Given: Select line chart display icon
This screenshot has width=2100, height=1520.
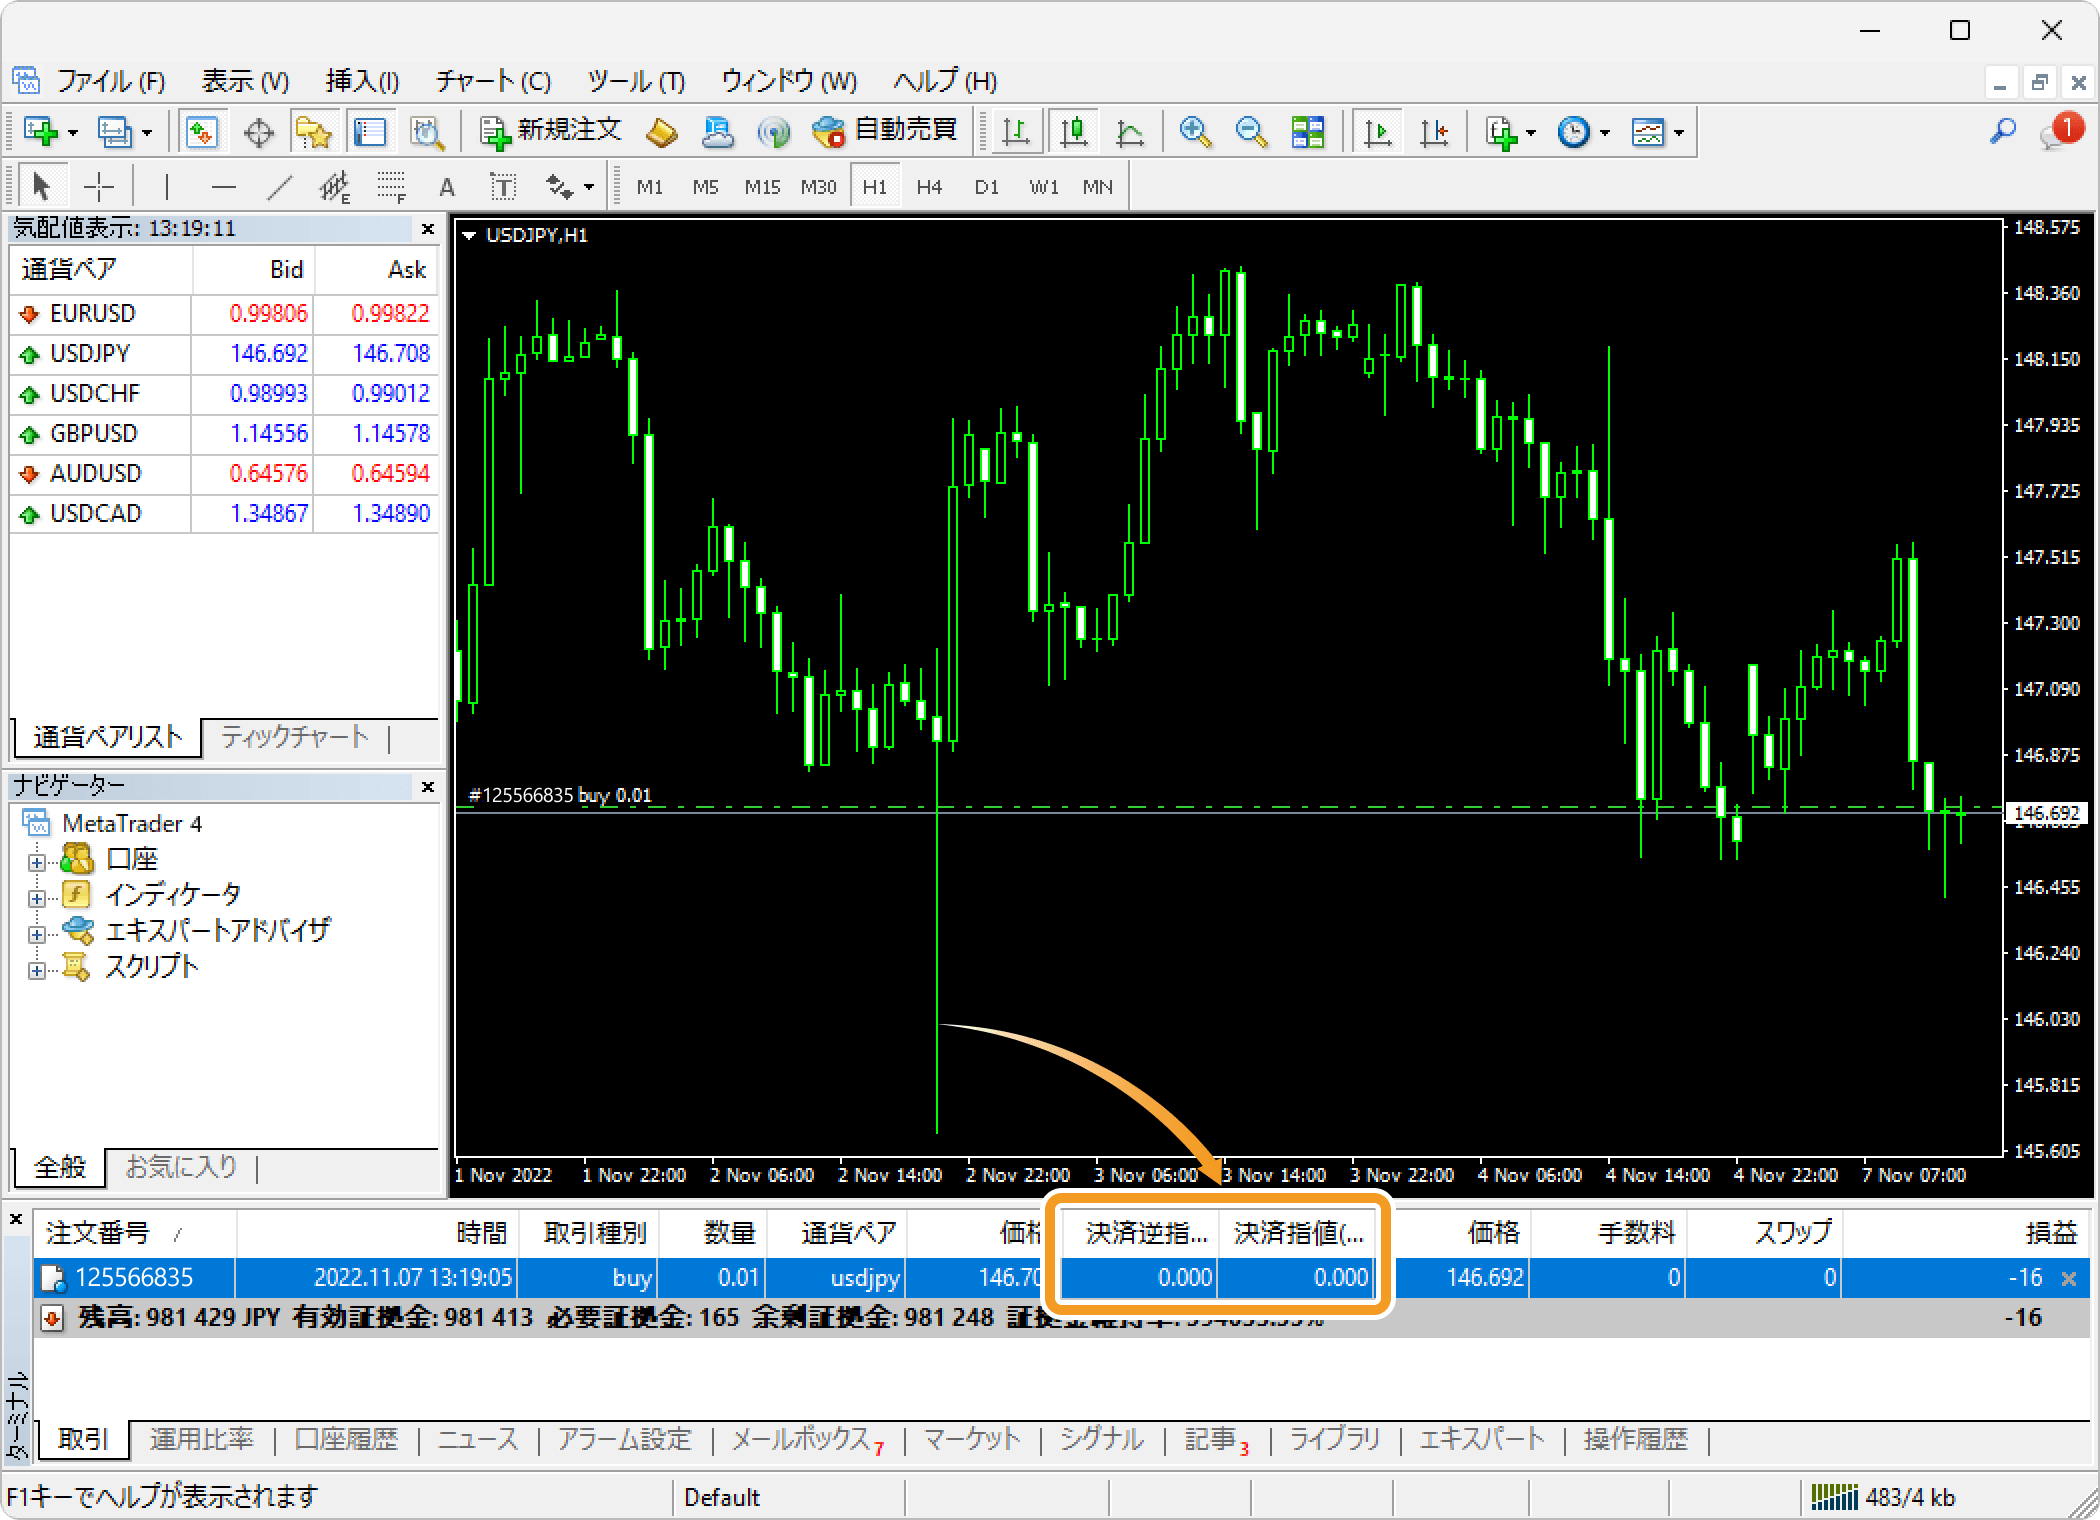Looking at the screenshot, I should [x=1130, y=132].
